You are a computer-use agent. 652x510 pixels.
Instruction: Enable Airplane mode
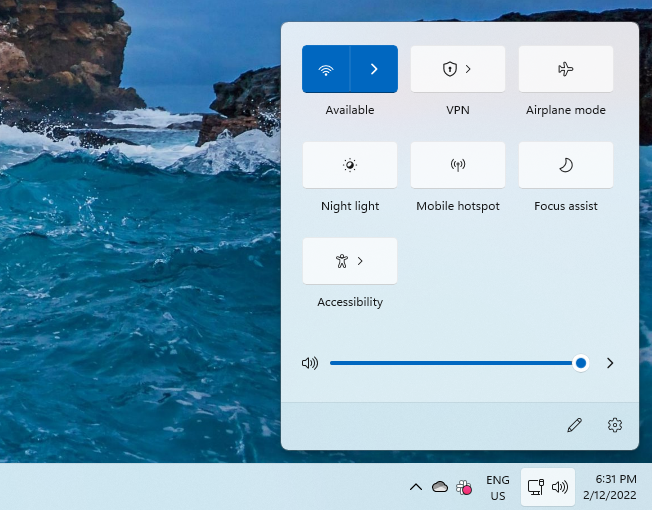click(566, 69)
